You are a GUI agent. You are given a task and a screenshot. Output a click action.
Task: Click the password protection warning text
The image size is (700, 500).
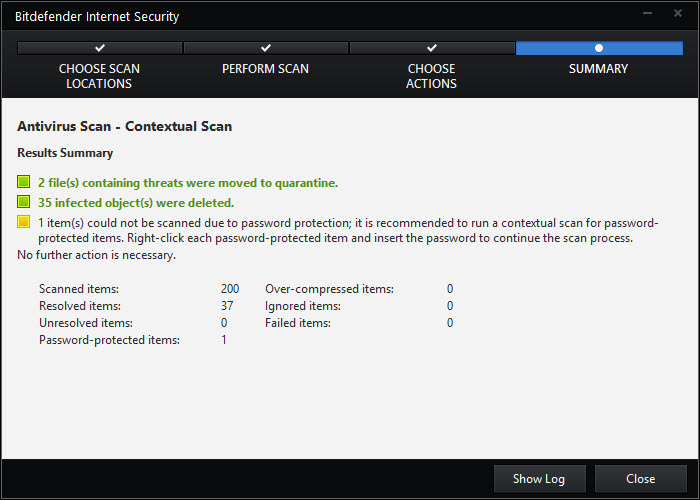(348, 230)
